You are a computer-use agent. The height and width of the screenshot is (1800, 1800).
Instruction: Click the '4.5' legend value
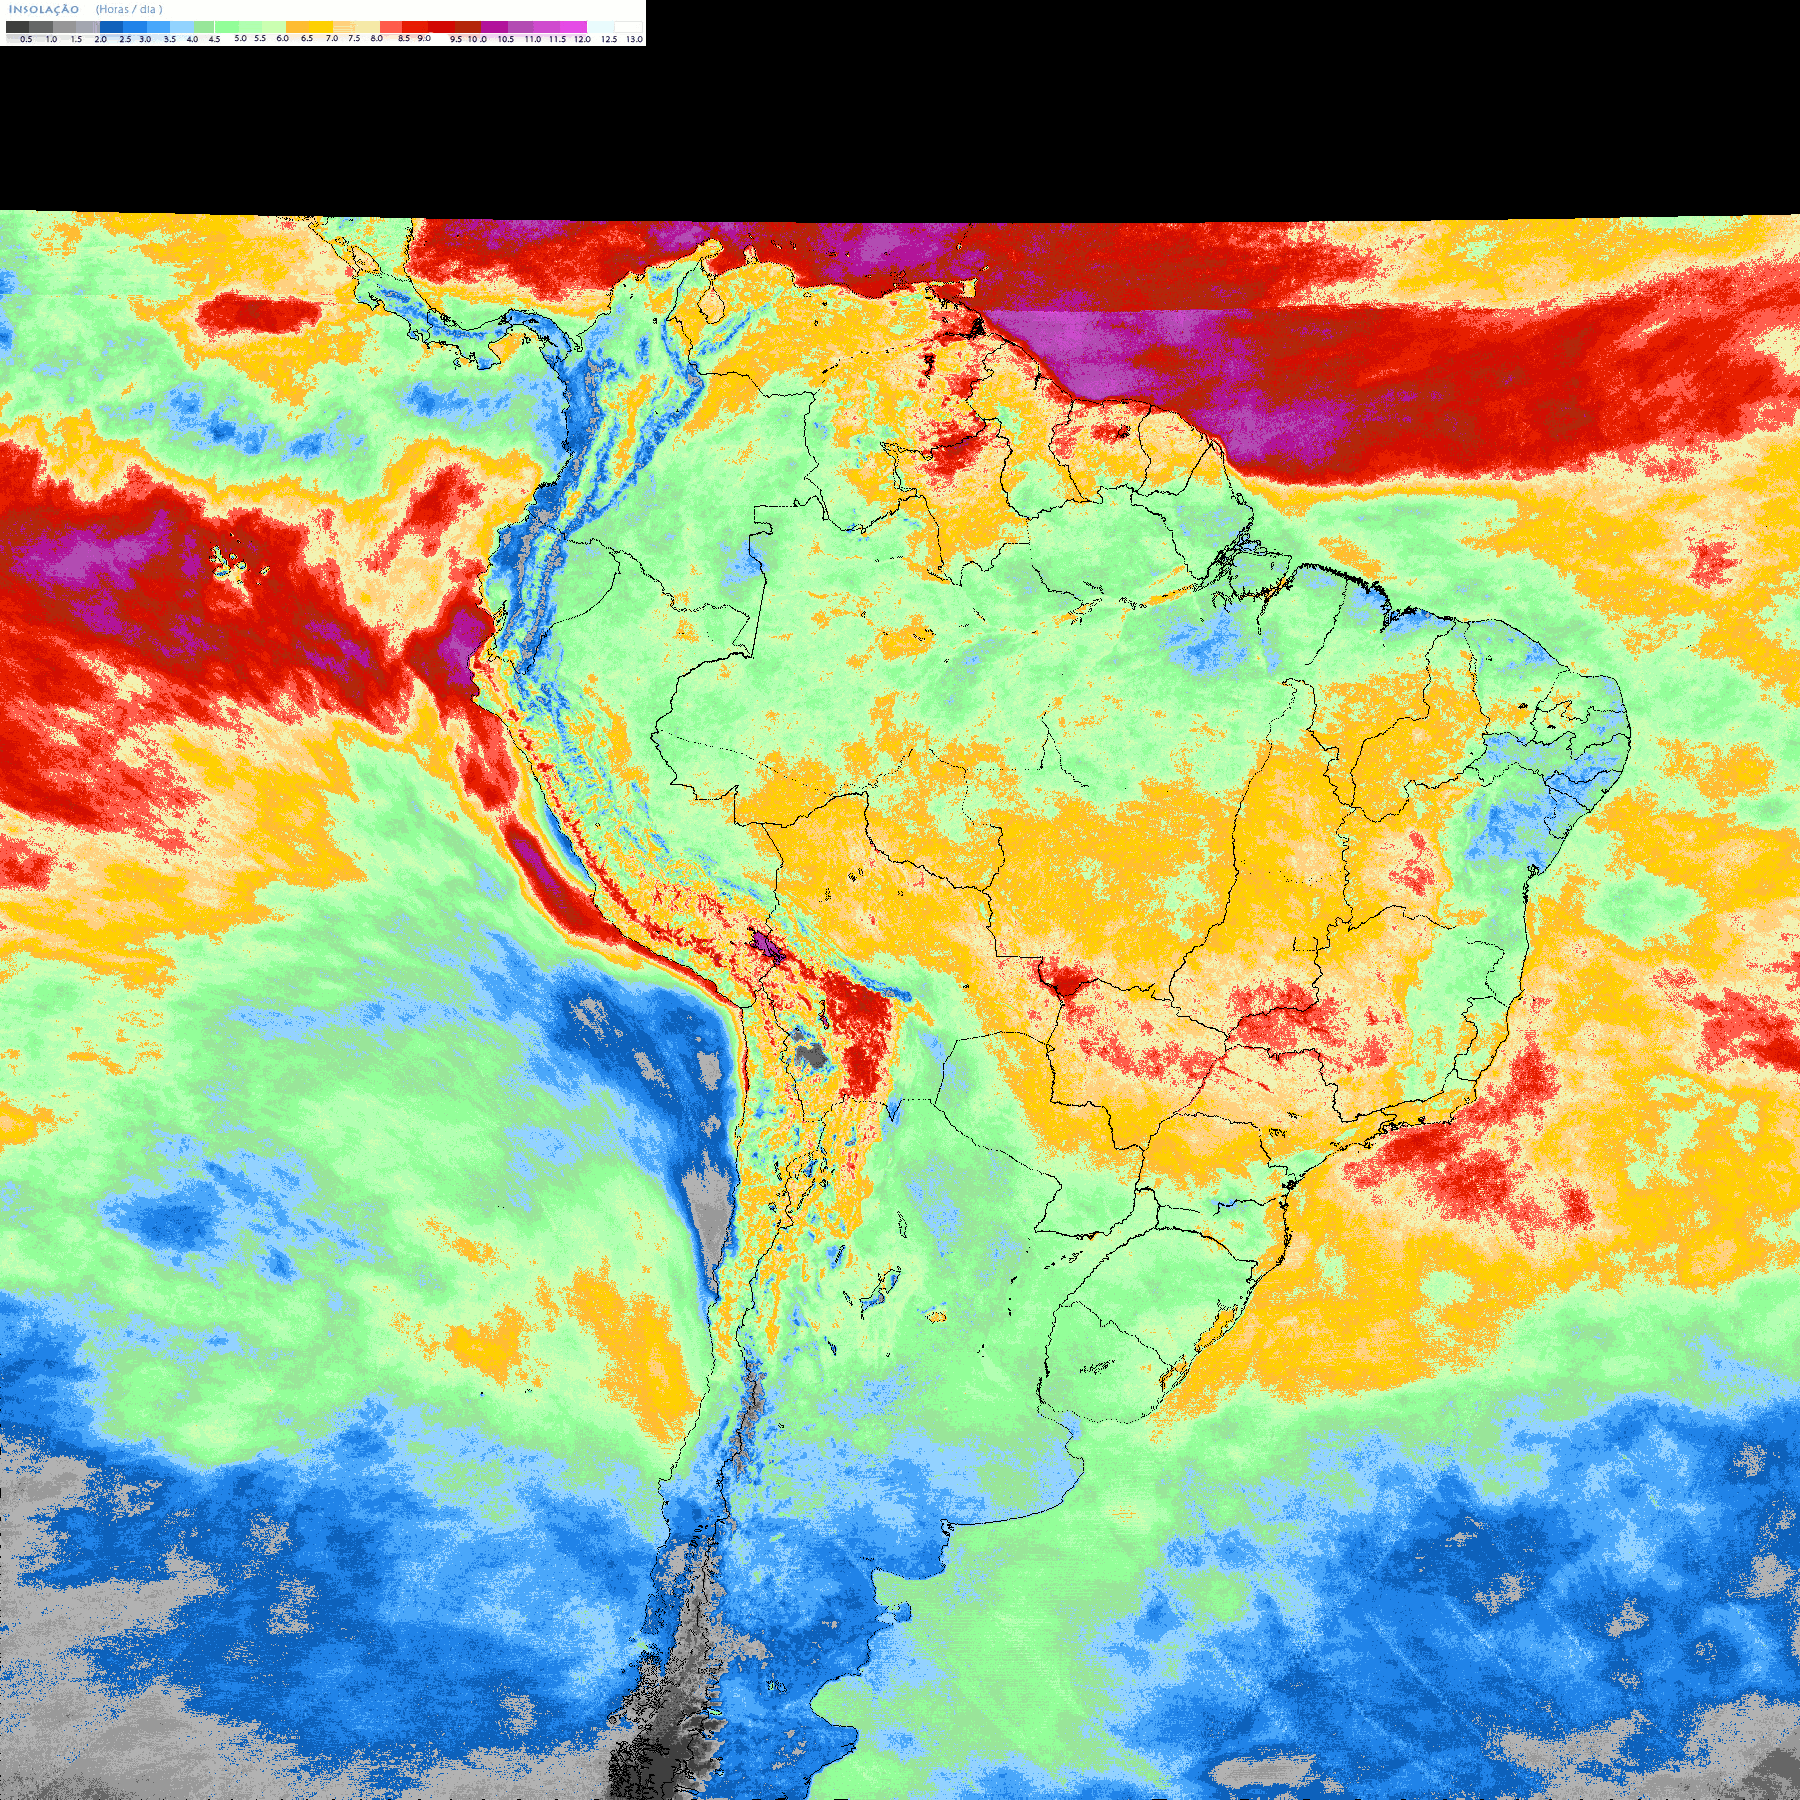pyautogui.click(x=214, y=39)
